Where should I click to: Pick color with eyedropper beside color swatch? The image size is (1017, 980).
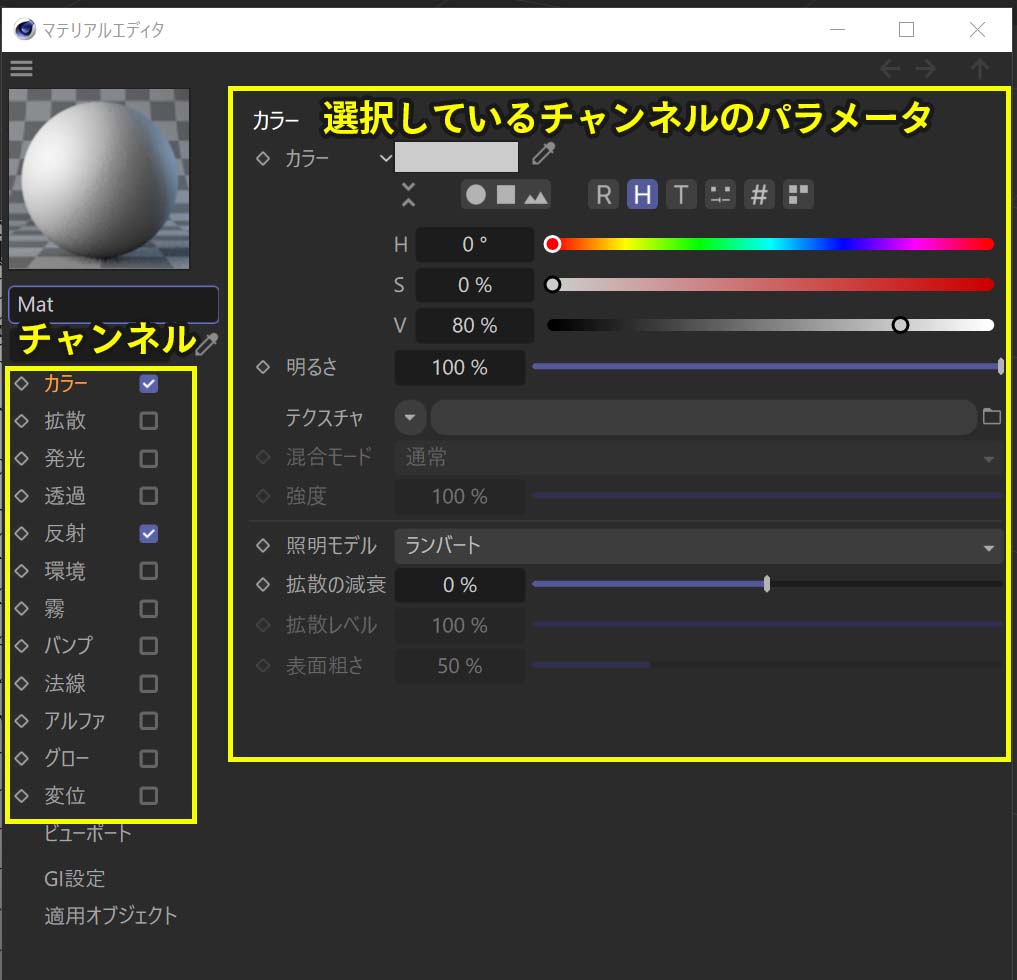tap(544, 154)
